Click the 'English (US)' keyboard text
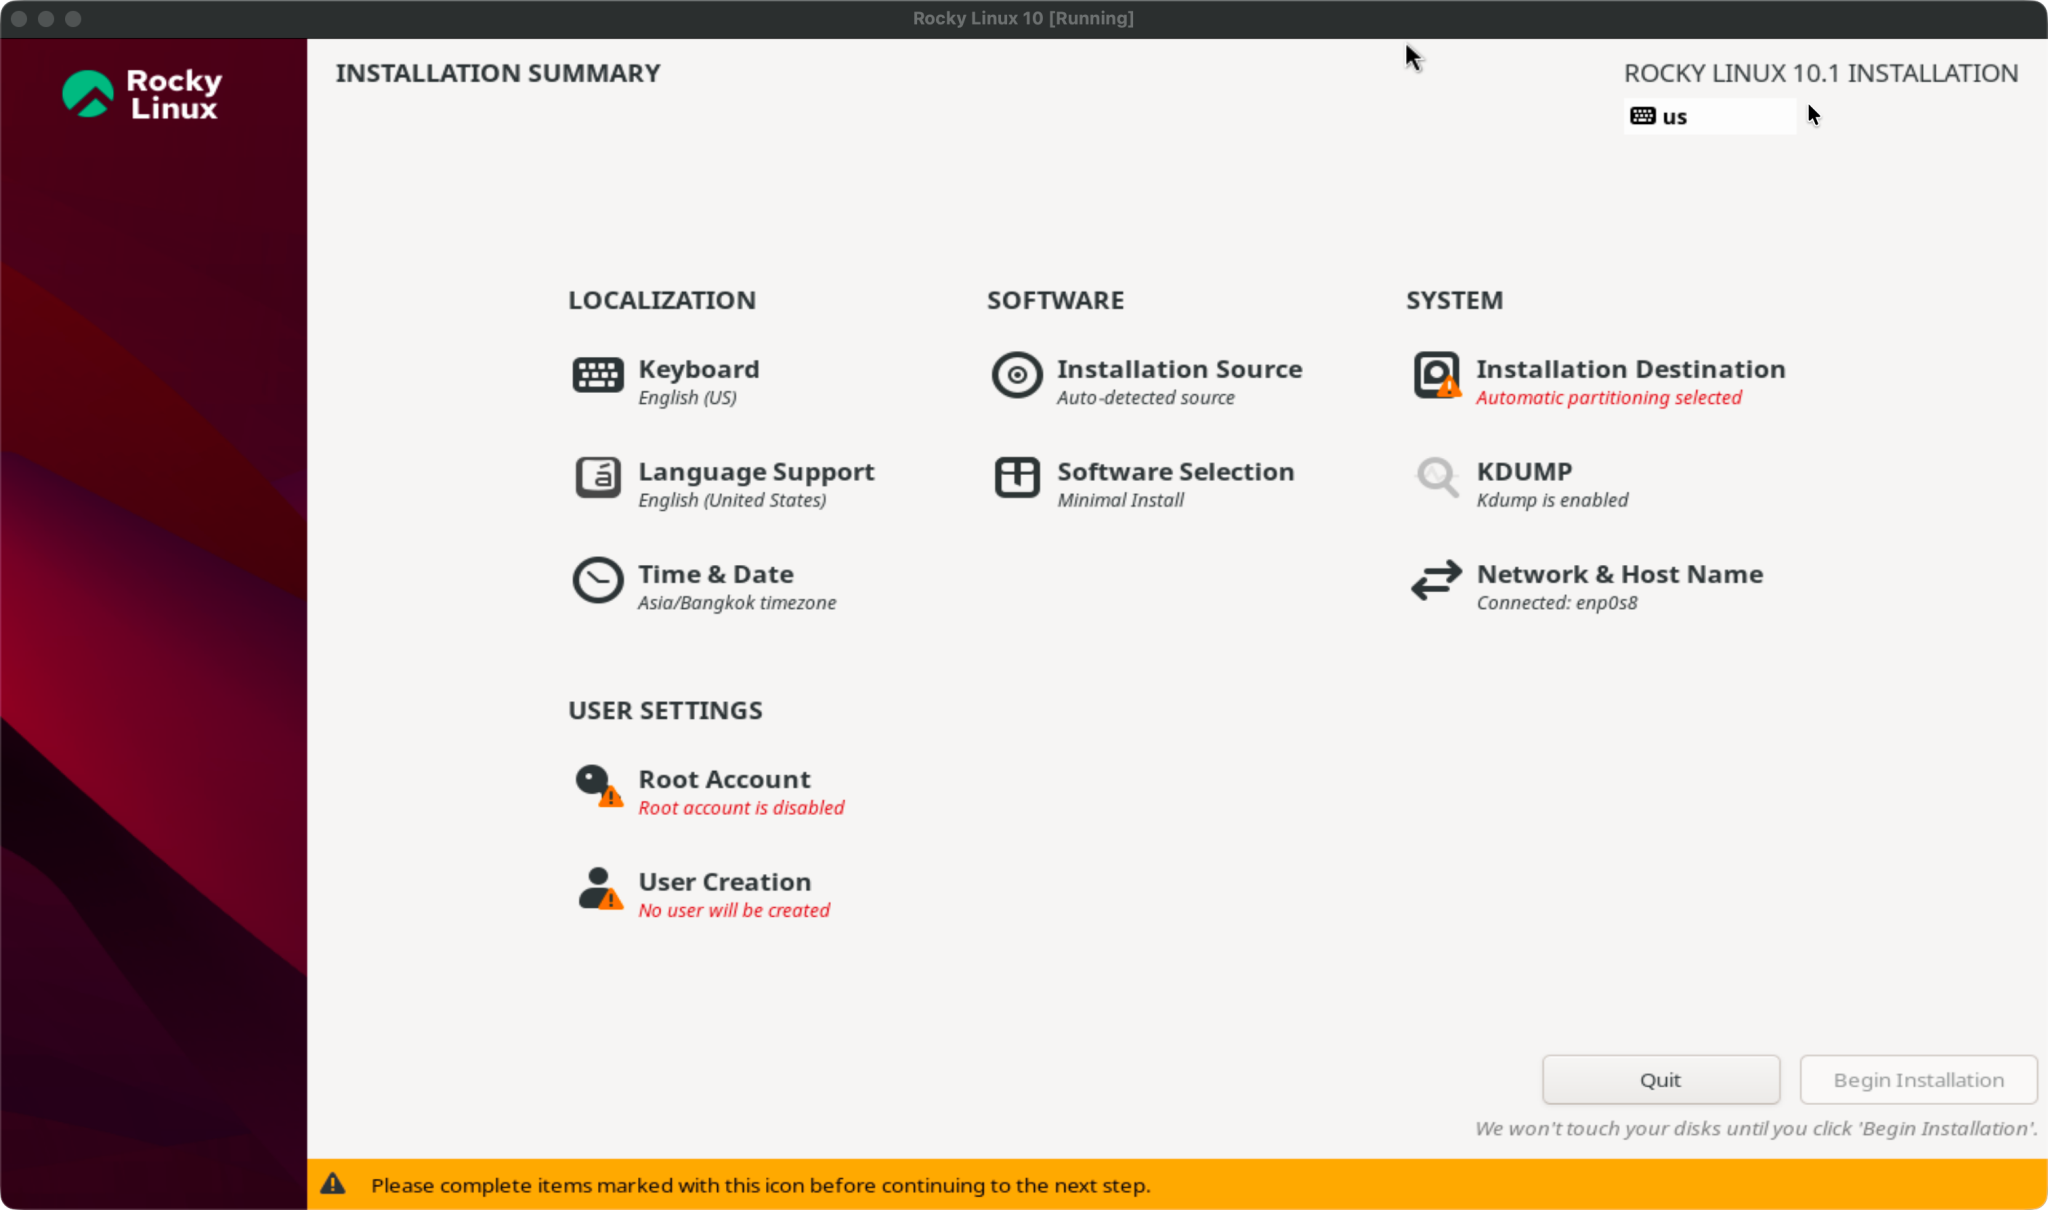 coord(688,398)
